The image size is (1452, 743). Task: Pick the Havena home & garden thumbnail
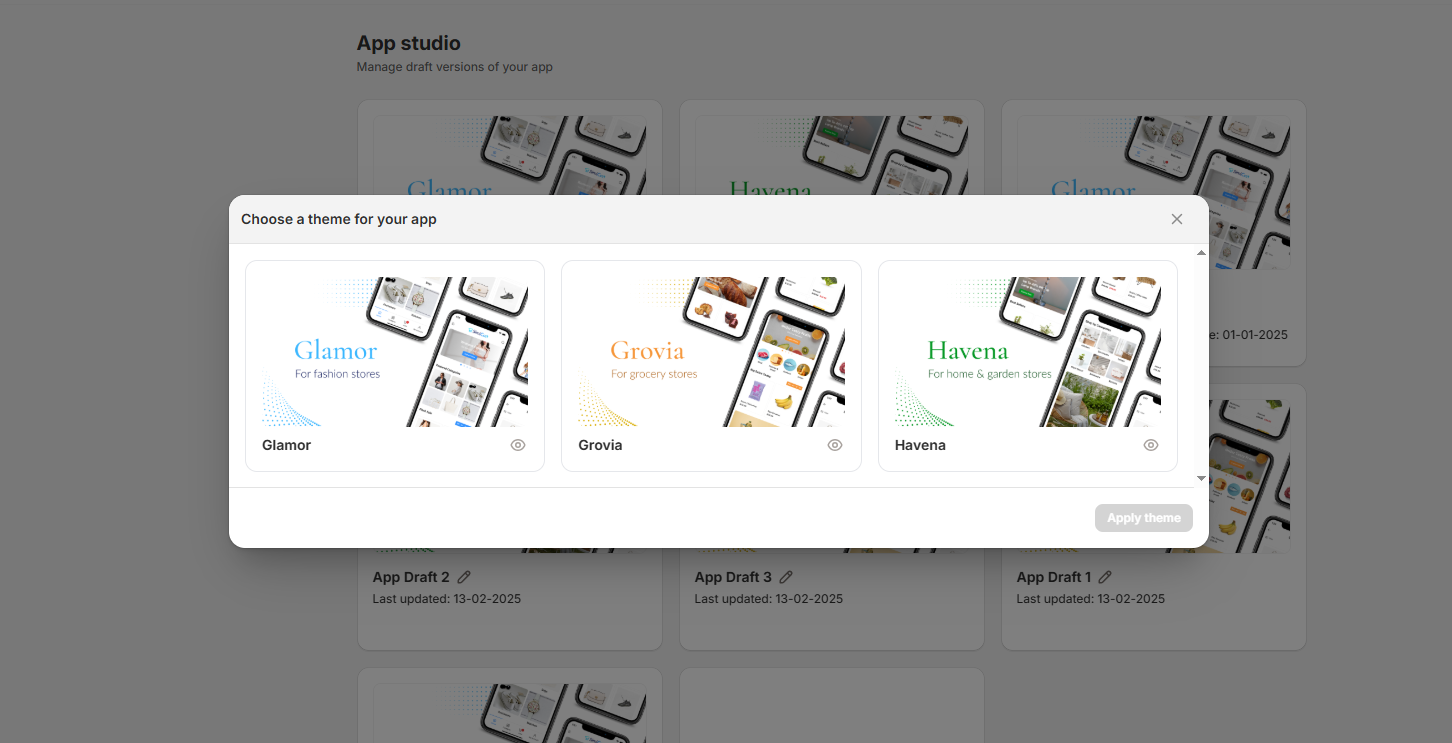coord(1027,352)
